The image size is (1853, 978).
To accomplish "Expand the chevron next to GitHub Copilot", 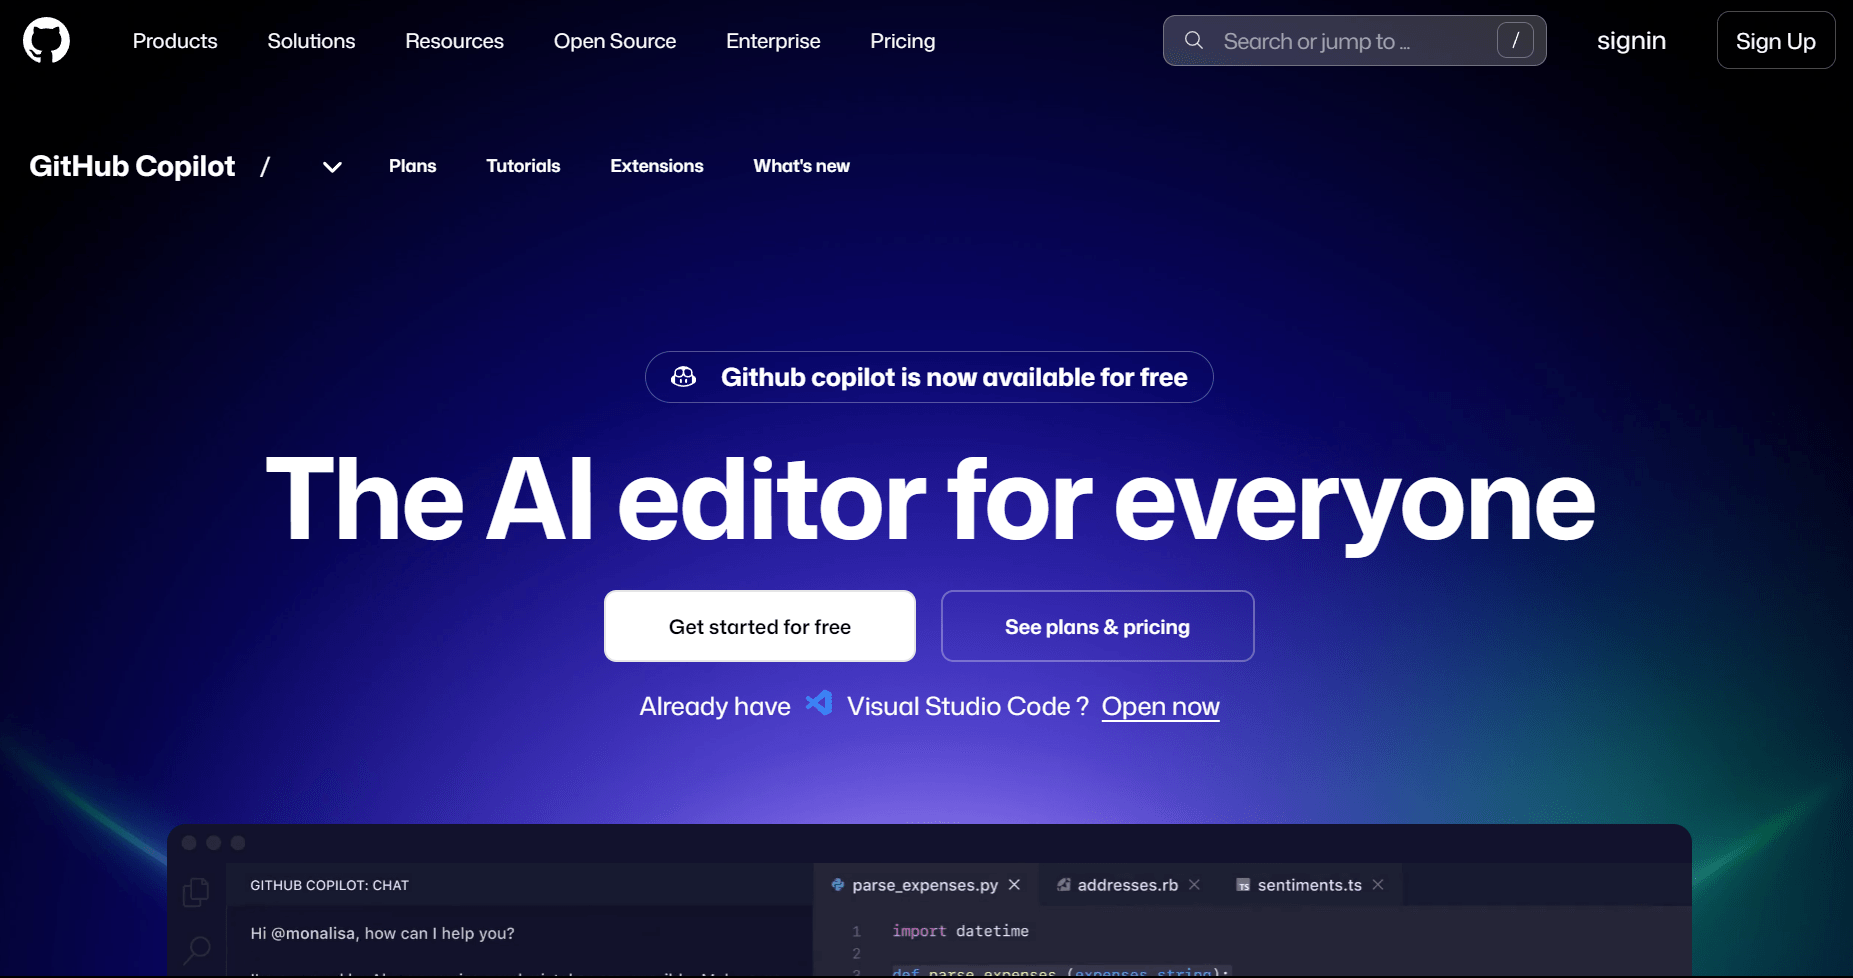I will pos(332,167).
